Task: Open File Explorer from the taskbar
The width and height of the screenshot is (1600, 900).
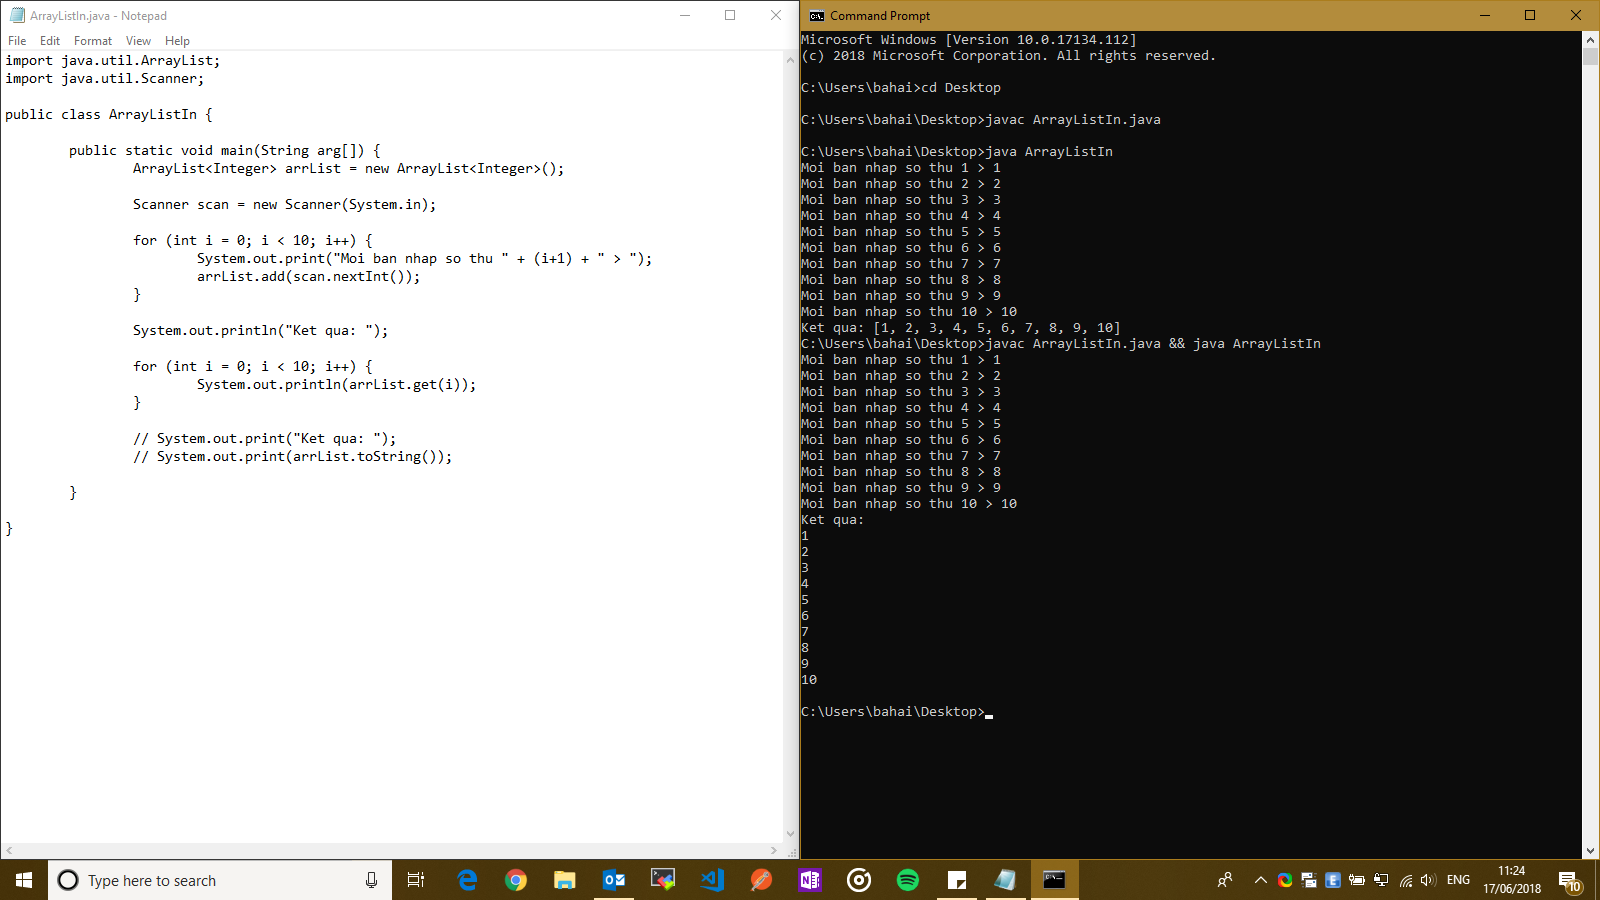Action: pyautogui.click(x=565, y=880)
